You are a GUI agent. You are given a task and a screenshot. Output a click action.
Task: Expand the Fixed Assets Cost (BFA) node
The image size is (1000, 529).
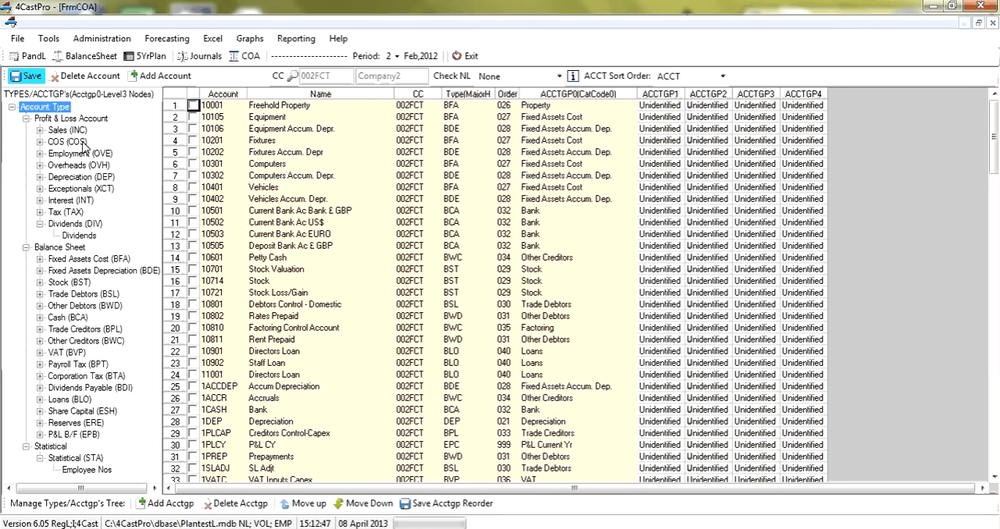[x=40, y=259]
